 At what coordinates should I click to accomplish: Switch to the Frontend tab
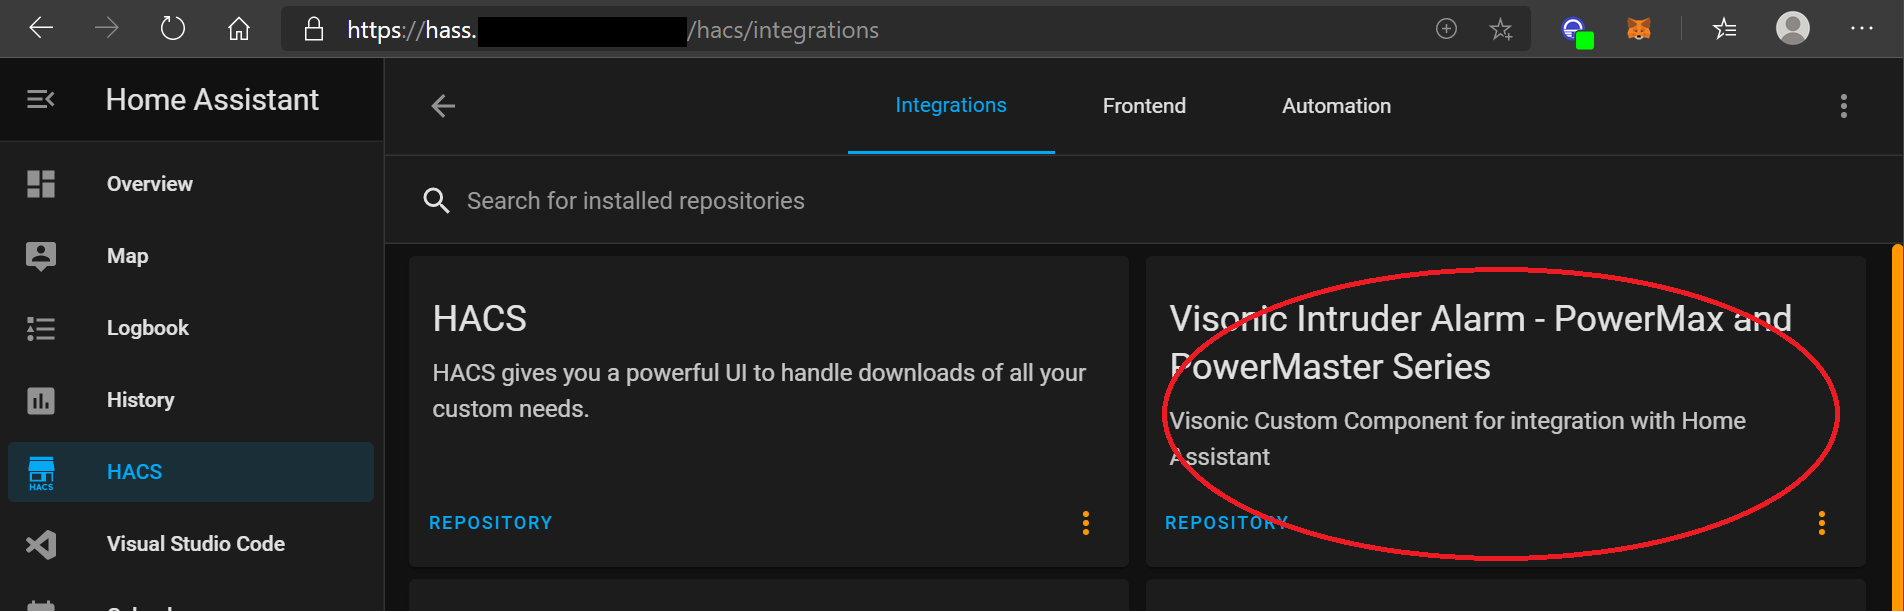[1144, 105]
